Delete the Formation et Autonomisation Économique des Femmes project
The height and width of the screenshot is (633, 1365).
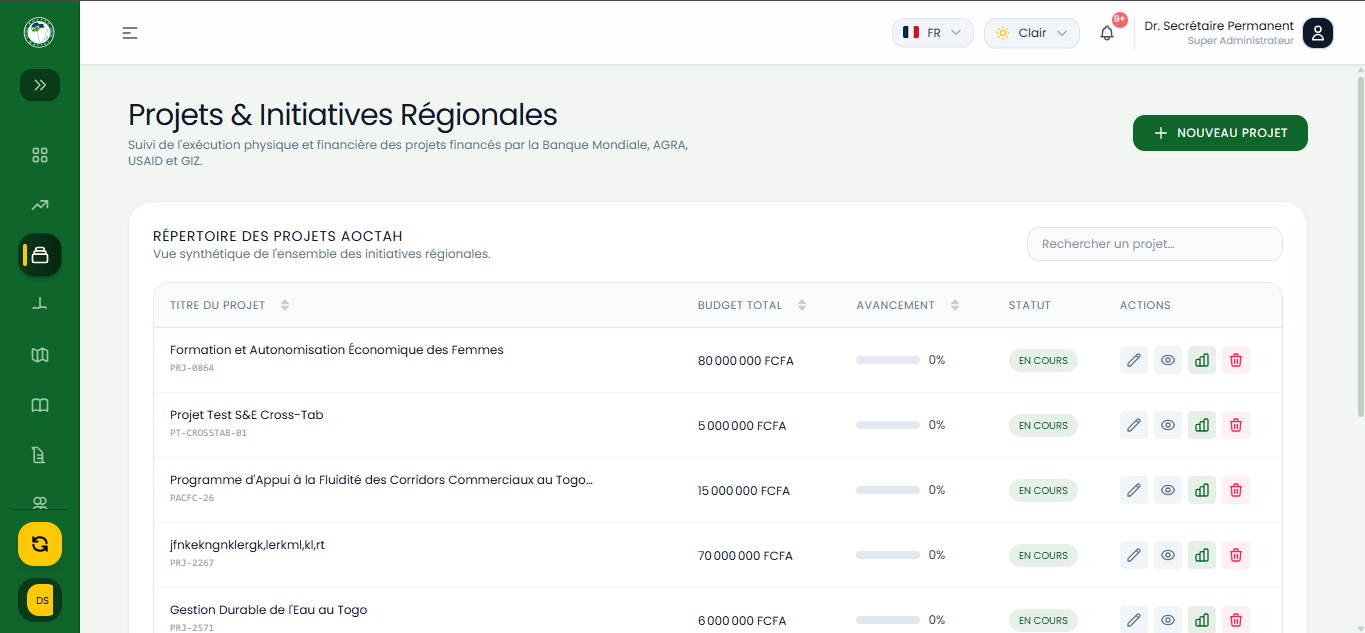(x=1236, y=360)
